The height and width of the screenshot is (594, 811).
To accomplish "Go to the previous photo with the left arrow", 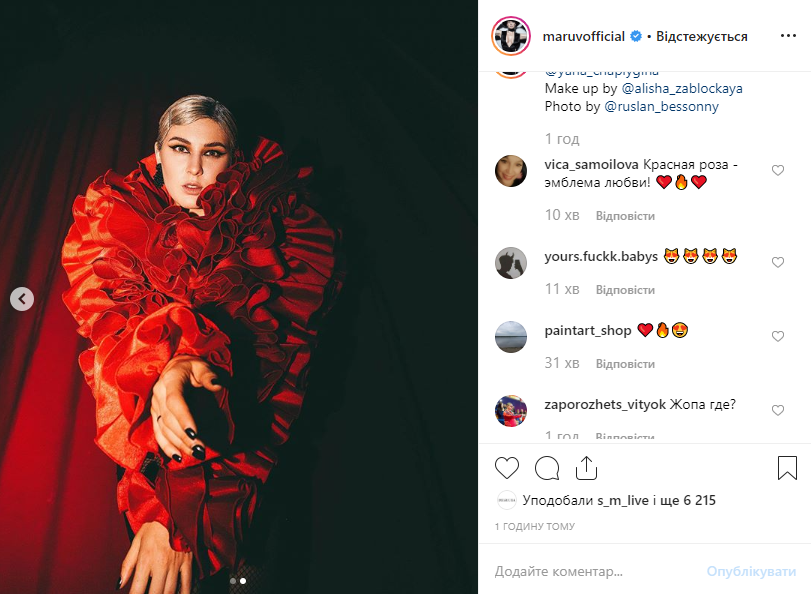I will point(22,299).
